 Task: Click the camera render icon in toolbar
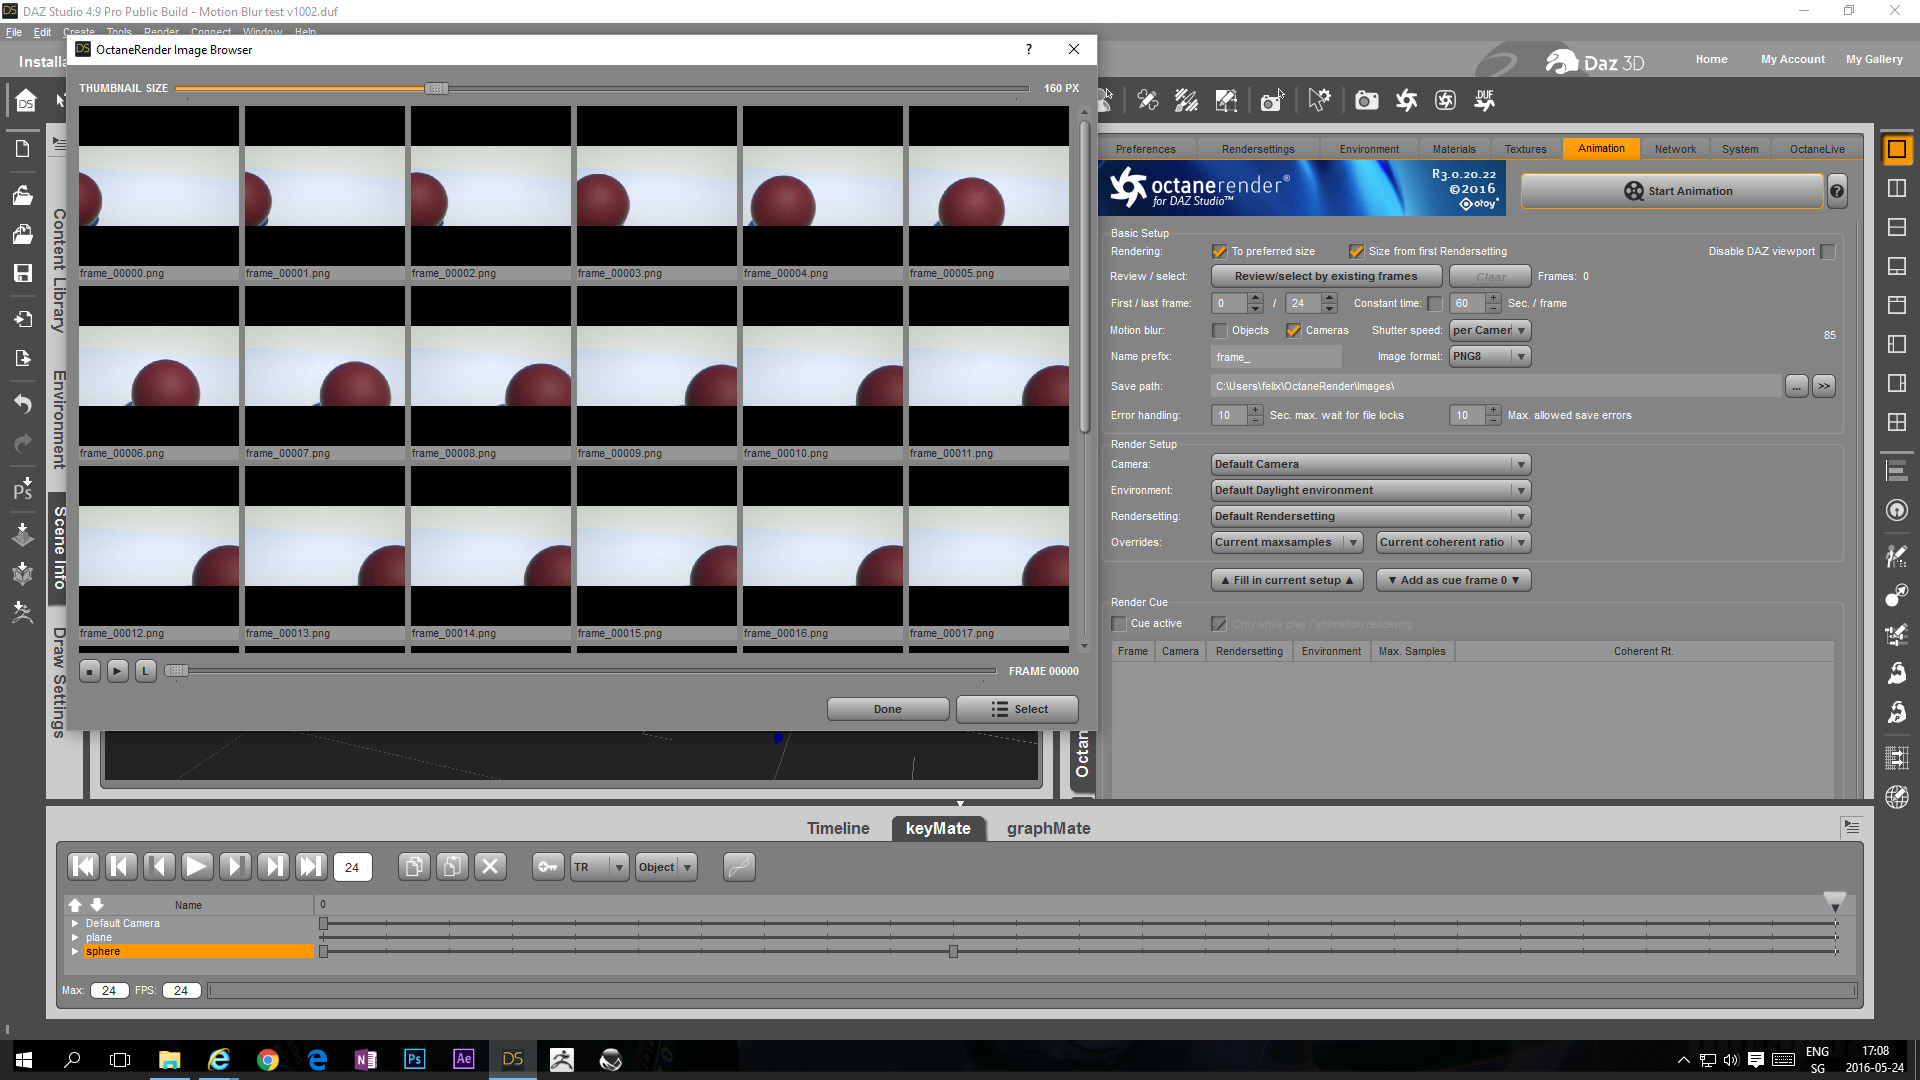1366,100
